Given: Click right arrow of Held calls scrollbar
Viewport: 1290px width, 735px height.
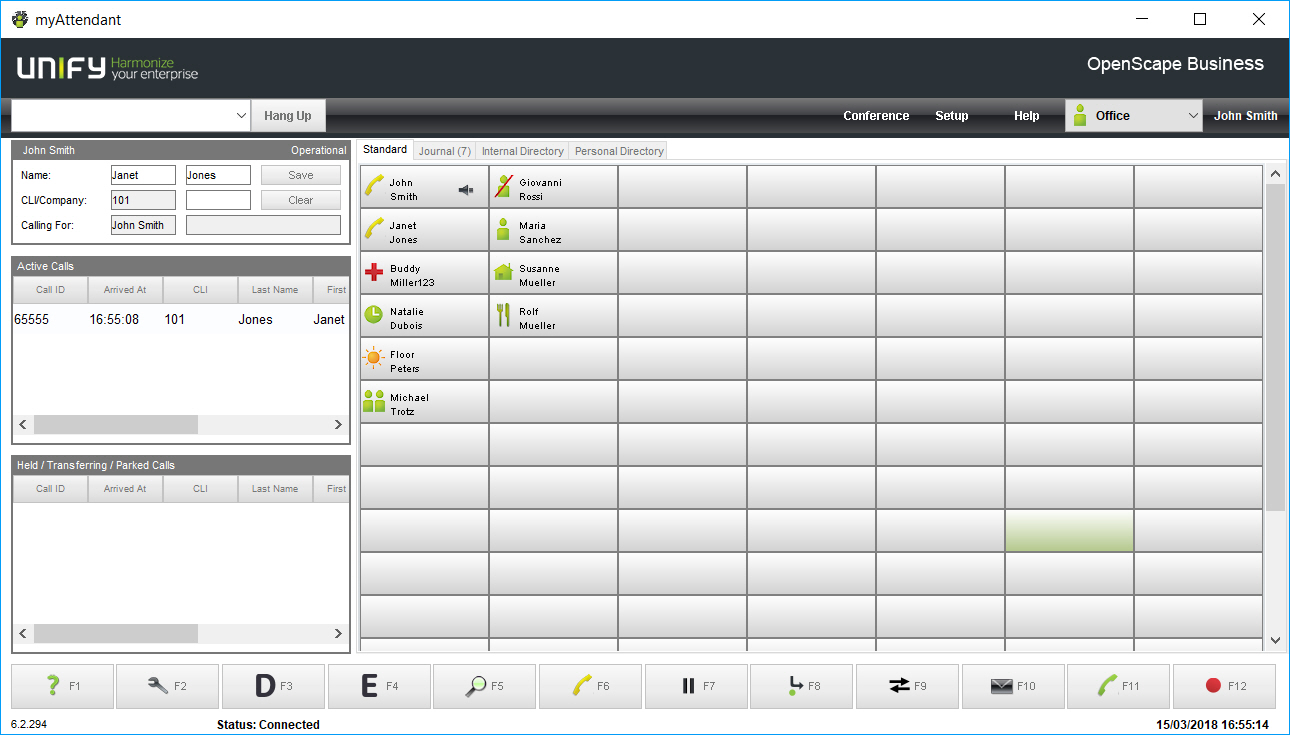Looking at the screenshot, I should point(338,634).
